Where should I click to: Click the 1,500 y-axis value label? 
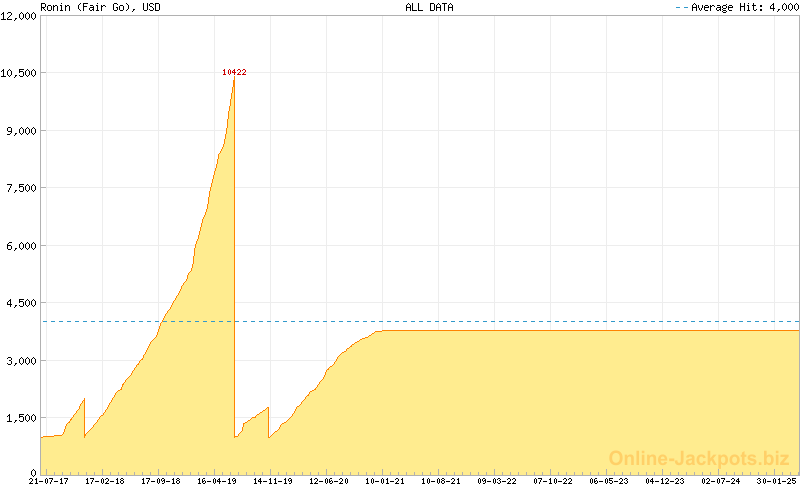click(x=22, y=418)
